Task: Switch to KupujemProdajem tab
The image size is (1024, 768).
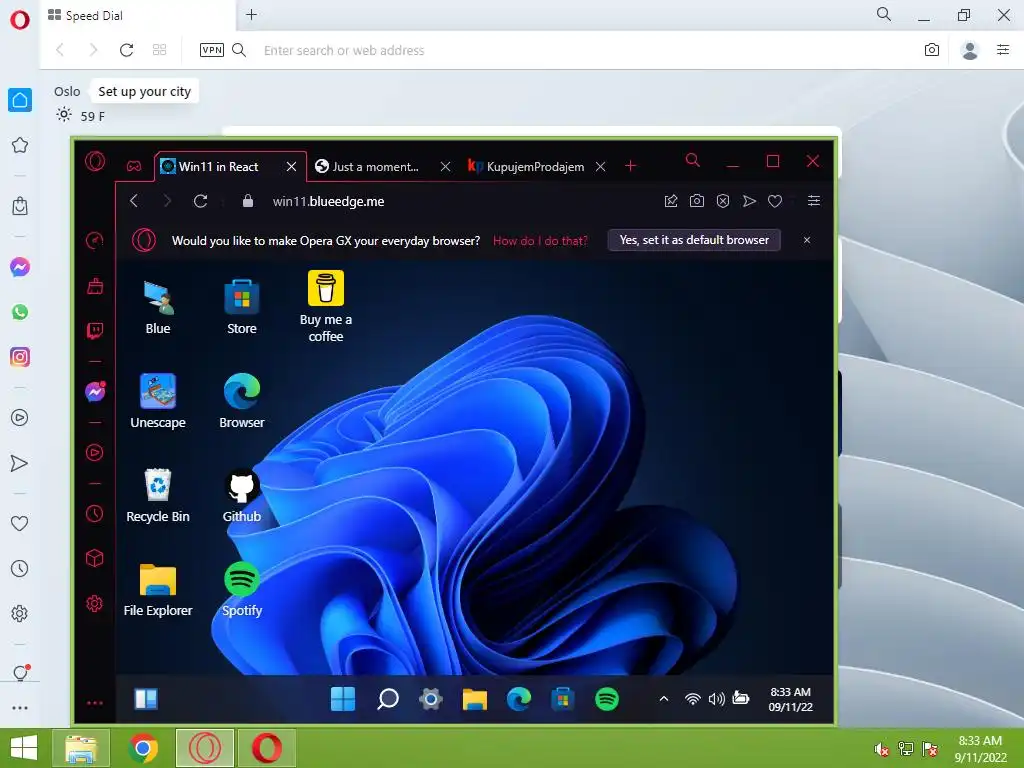Action: 536,167
